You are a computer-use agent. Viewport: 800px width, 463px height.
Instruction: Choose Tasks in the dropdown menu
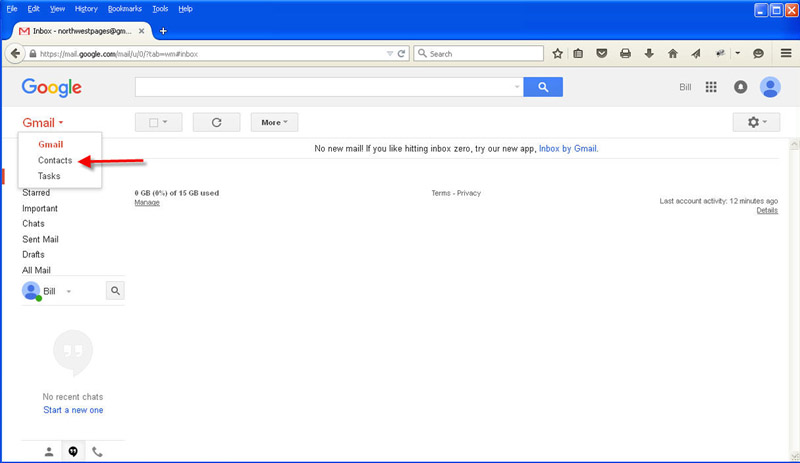click(x=49, y=176)
